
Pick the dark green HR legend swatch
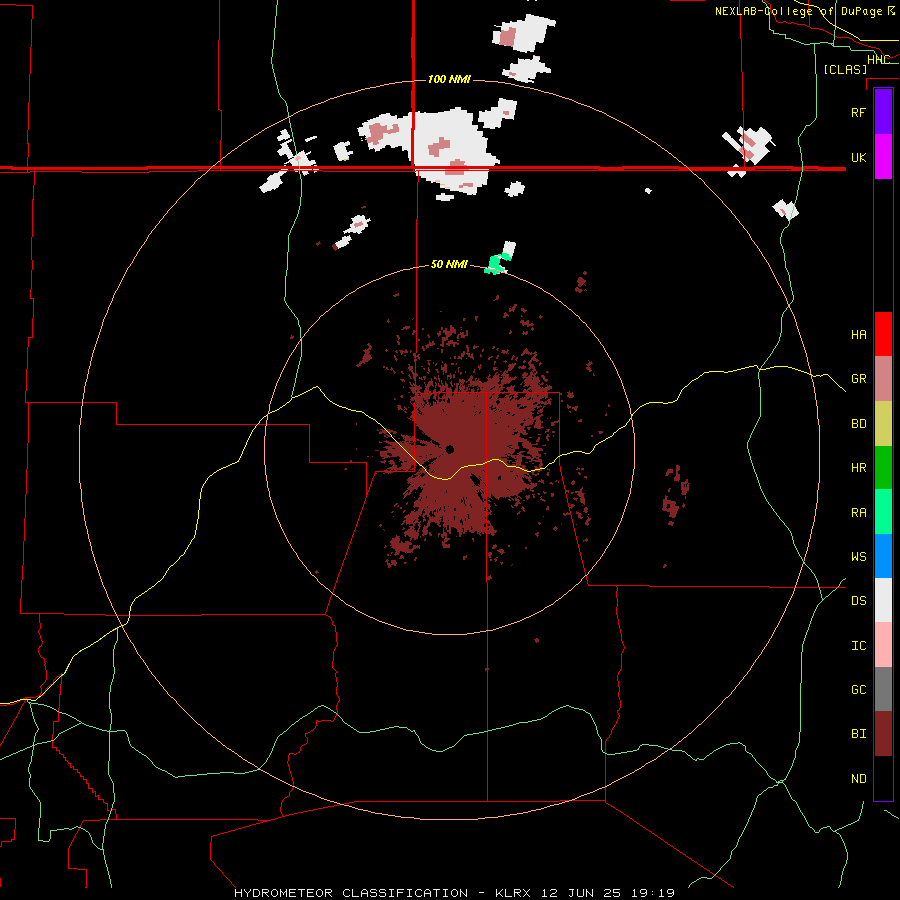[x=883, y=467]
